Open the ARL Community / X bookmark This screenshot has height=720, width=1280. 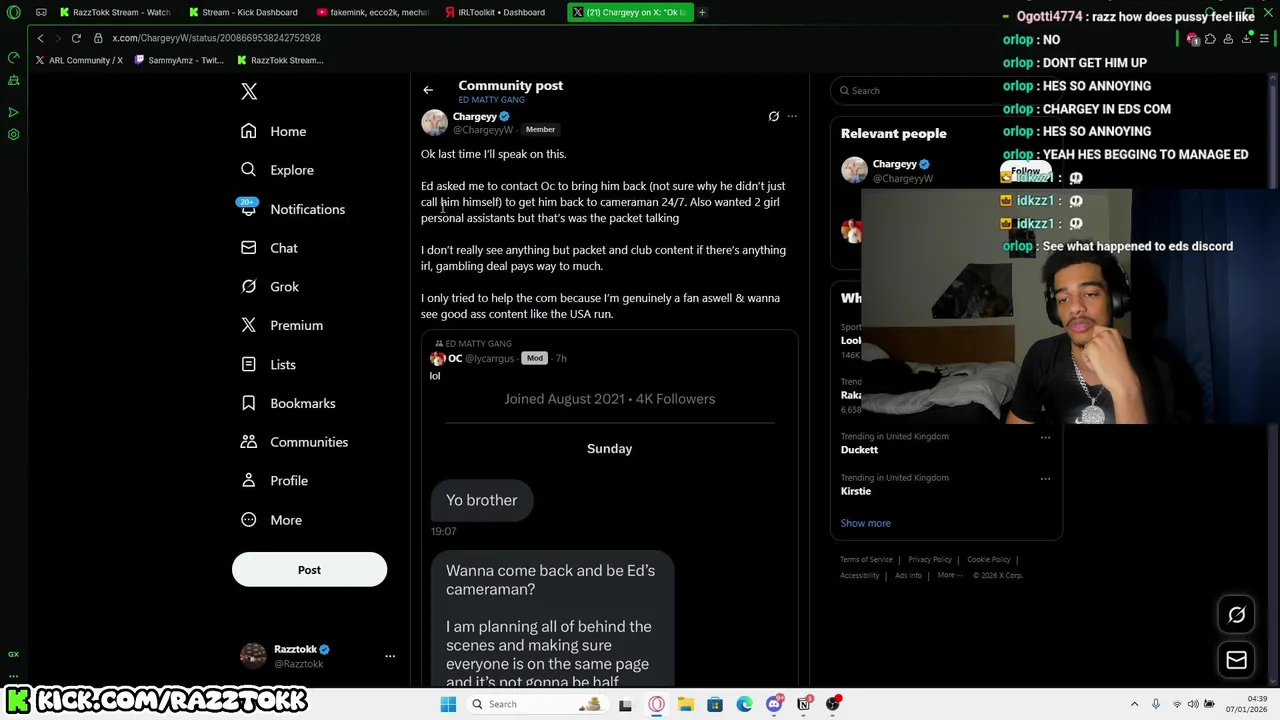(x=79, y=60)
